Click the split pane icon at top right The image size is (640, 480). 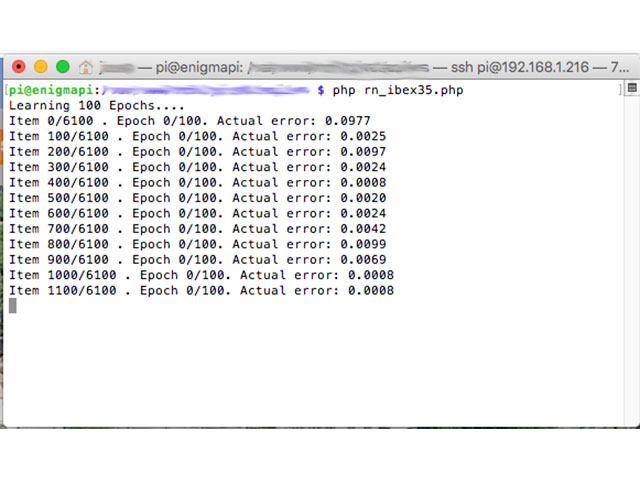point(632,88)
